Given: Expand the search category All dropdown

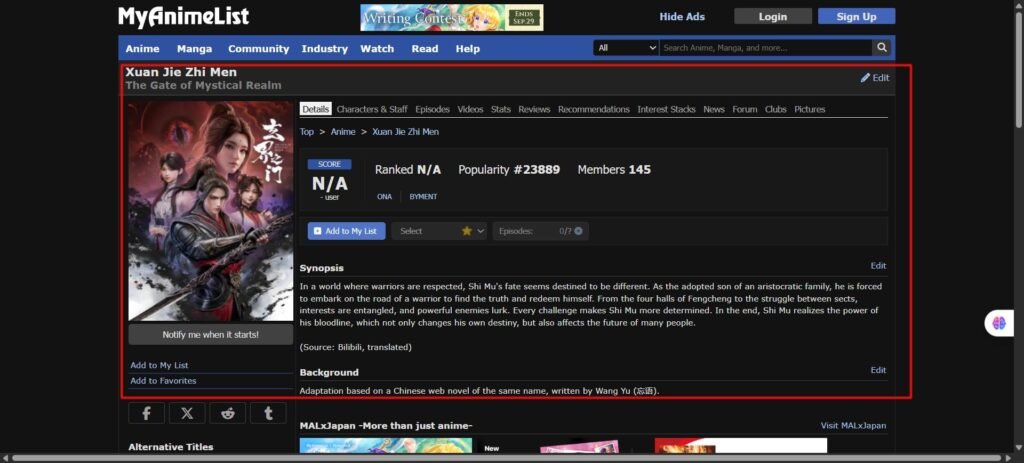Looking at the screenshot, I should [x=625, y=48].
